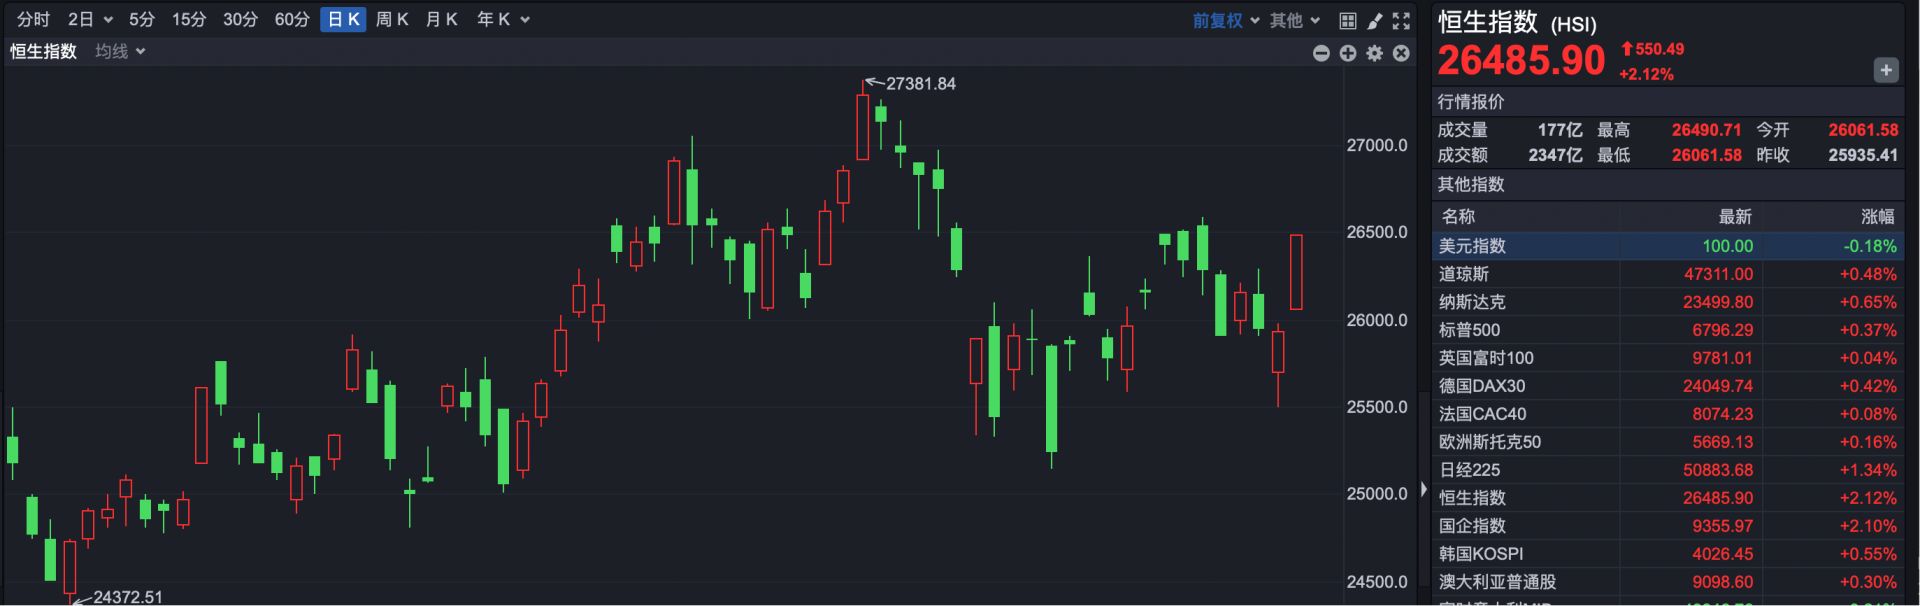Remove the chart with X icon
The height and width of the screenshot is (606, 1920).
tap(1402, 53)
